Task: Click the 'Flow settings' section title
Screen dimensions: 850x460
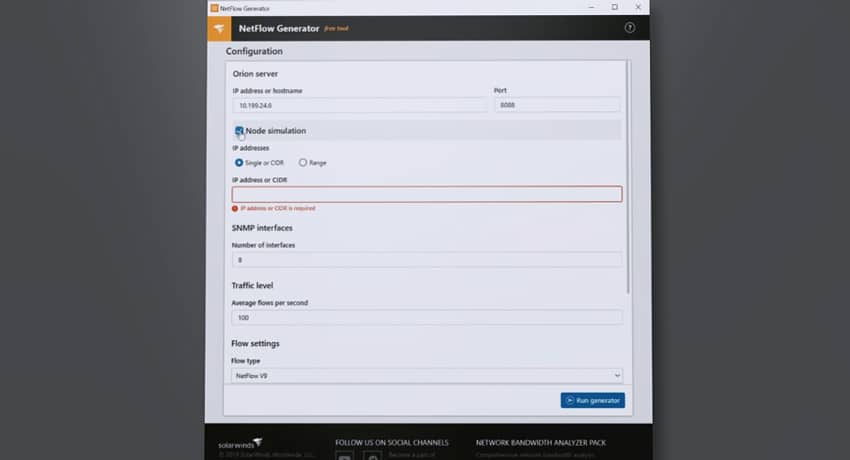Action: [255, 344]
